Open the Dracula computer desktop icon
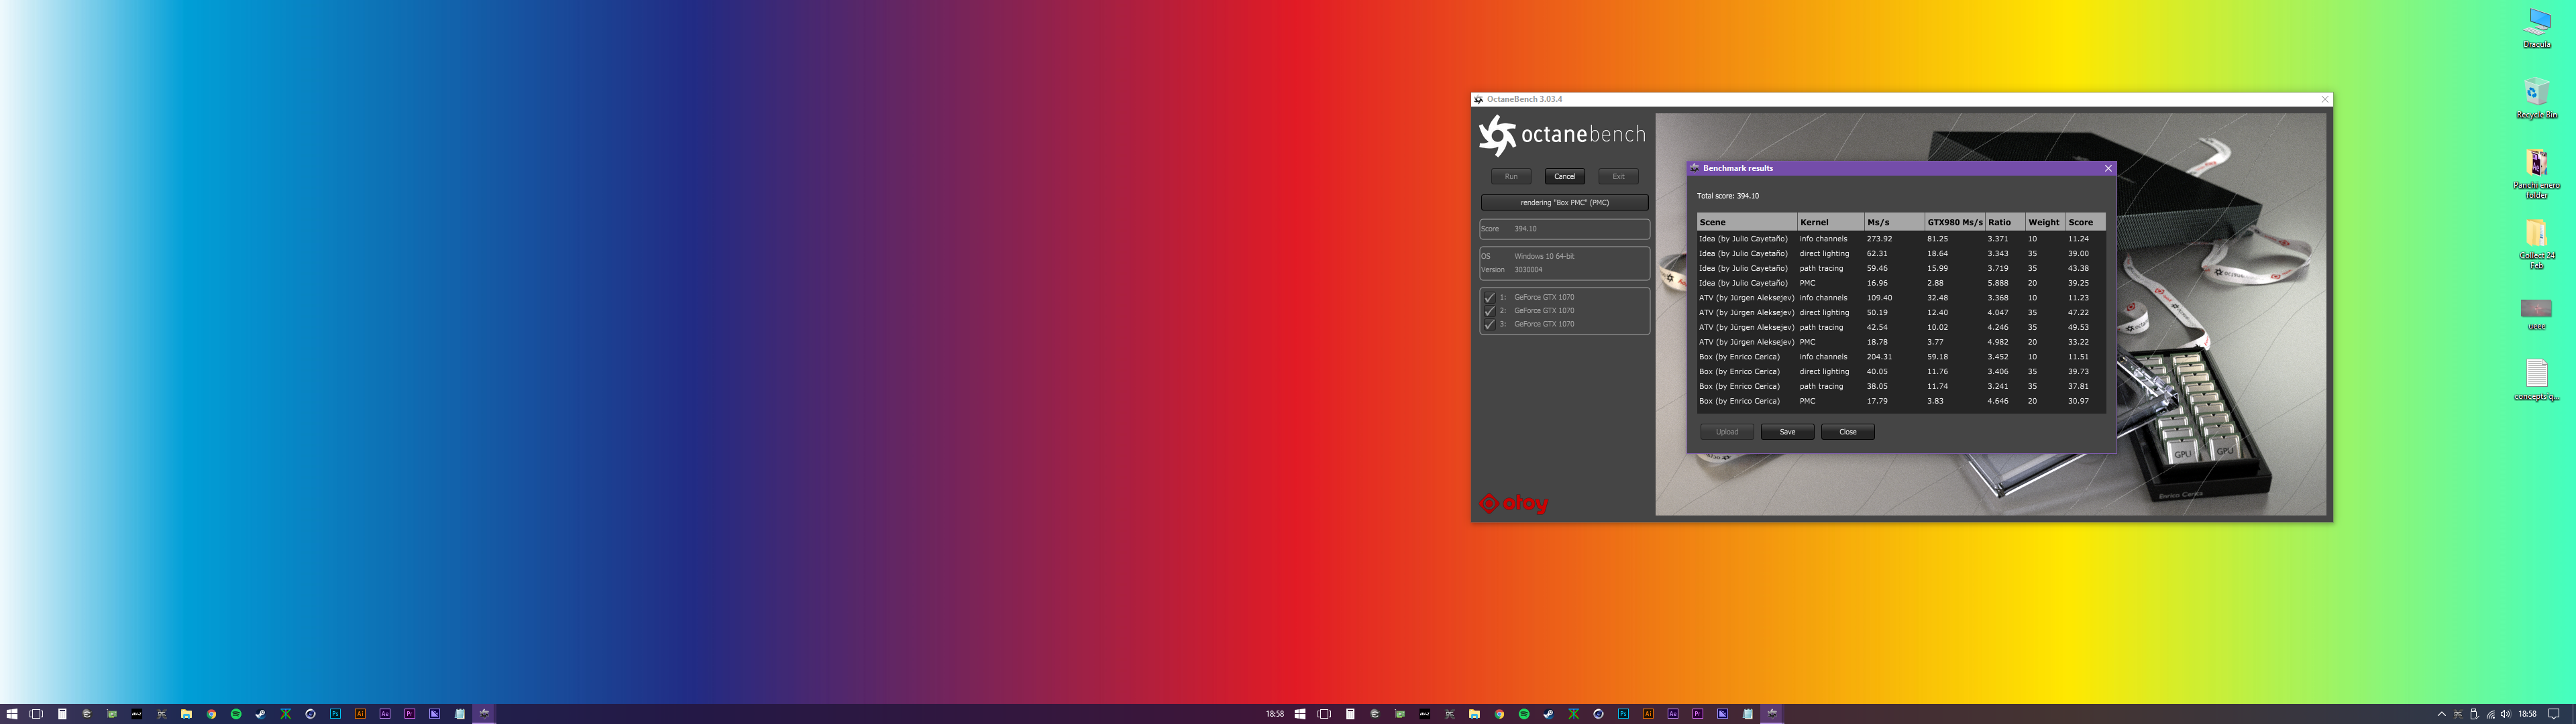Image resolution: width=2576 pixels, height=724 pixels. (2537, 23)
